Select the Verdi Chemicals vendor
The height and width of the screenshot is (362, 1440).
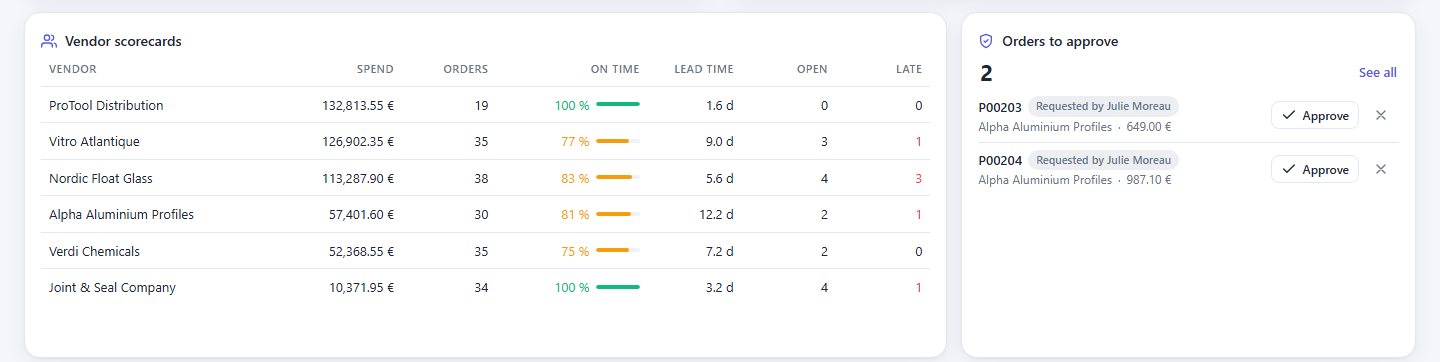click(x=94, y=251)
